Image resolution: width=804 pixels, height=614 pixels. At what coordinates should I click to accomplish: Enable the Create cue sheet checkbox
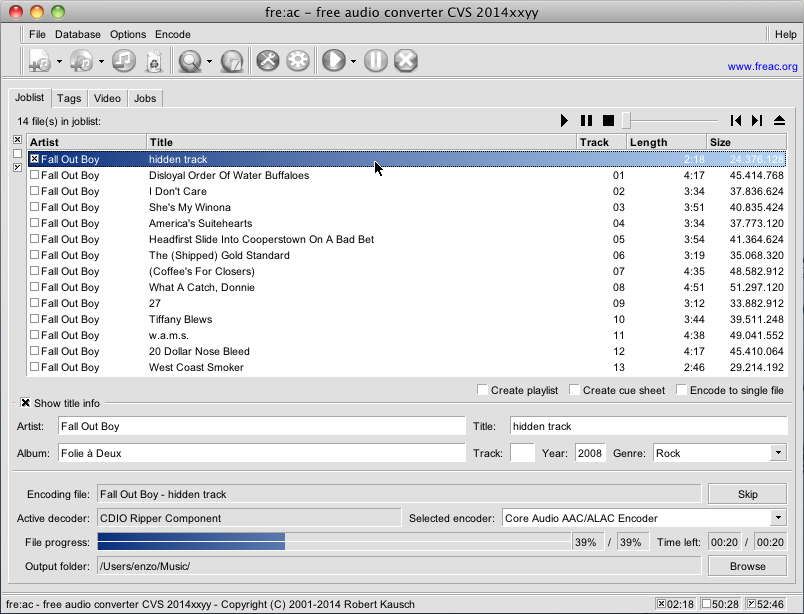point(574,390)
